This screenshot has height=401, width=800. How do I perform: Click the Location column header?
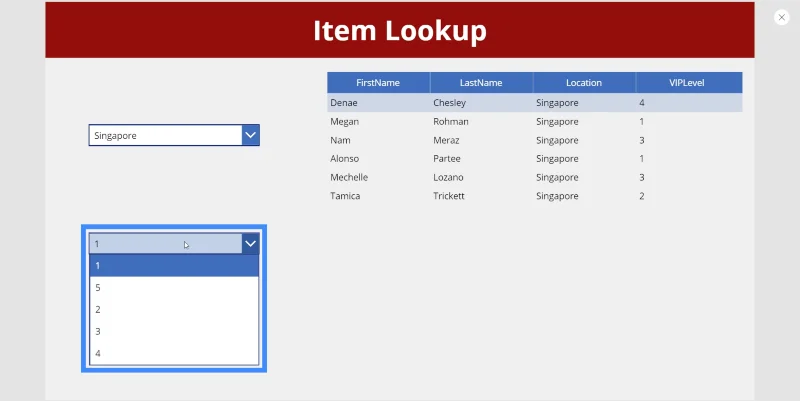pyautogui.click(x=584, y=83)
